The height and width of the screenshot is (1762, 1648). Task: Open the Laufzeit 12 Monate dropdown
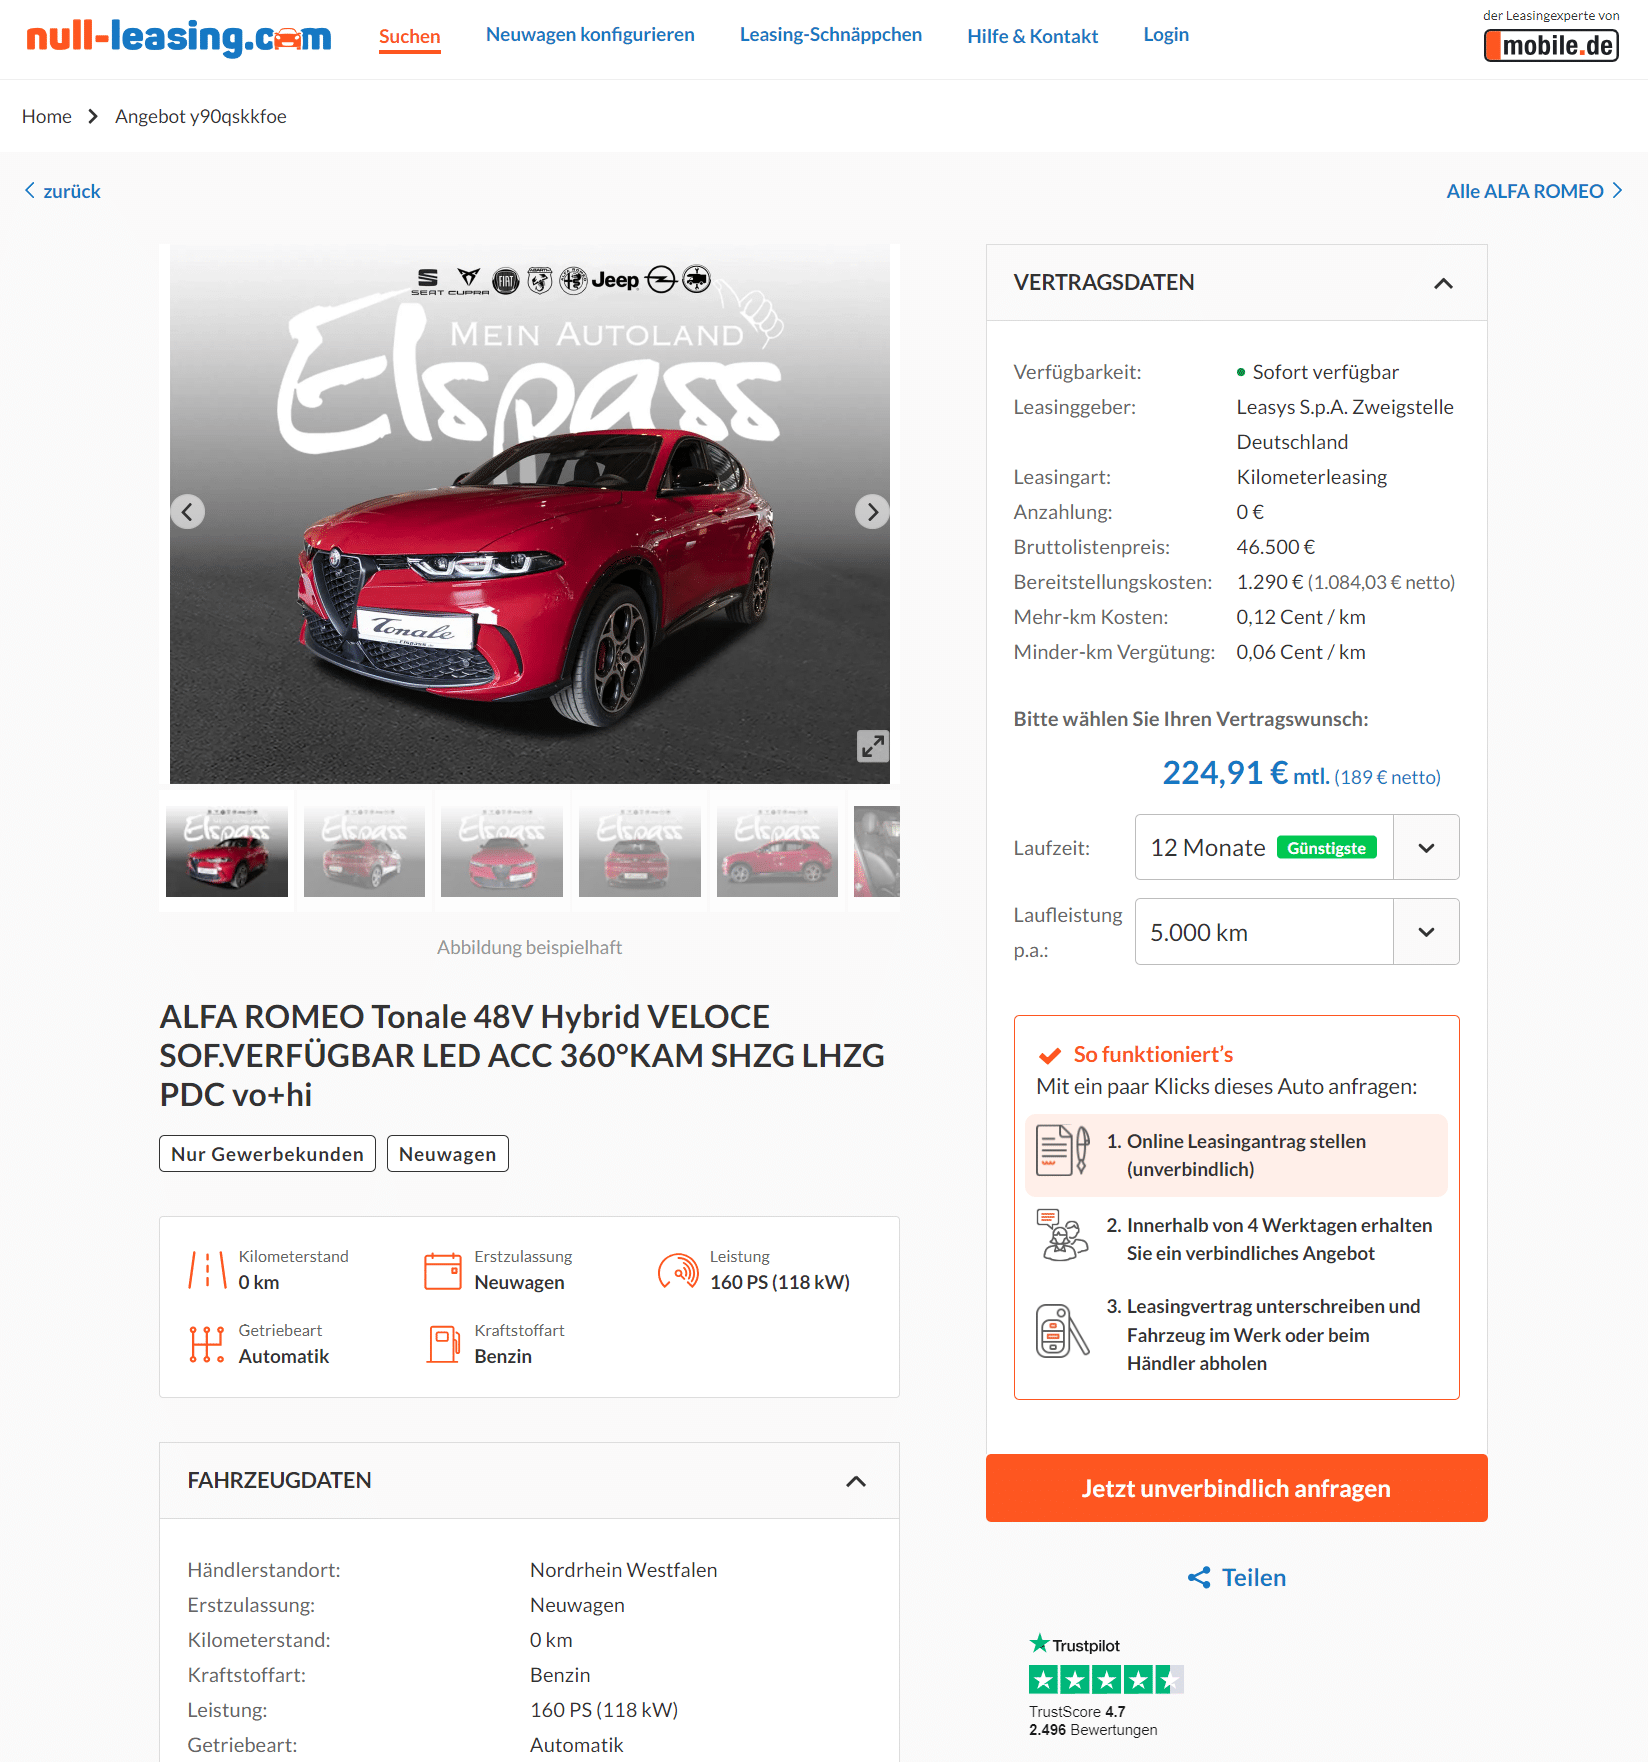tap(1297, 847)
